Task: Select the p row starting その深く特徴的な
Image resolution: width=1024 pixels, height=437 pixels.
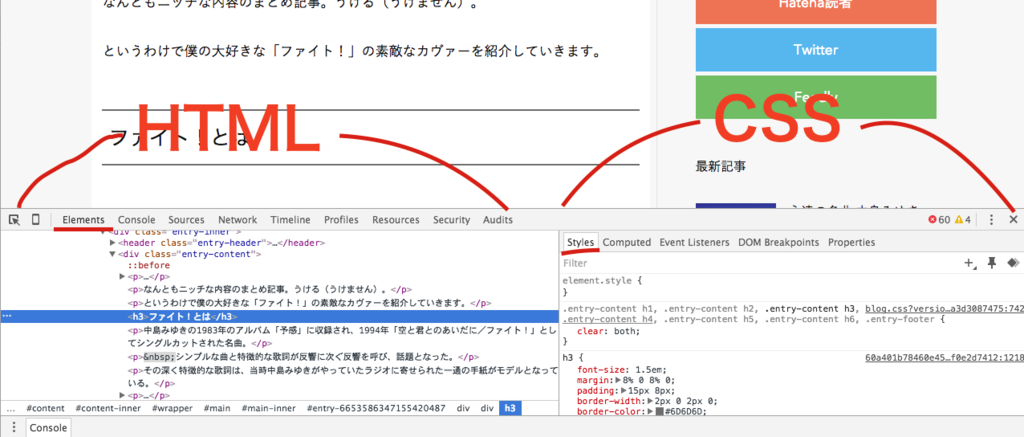Action: pyautogui.click(x=342, y=377)
